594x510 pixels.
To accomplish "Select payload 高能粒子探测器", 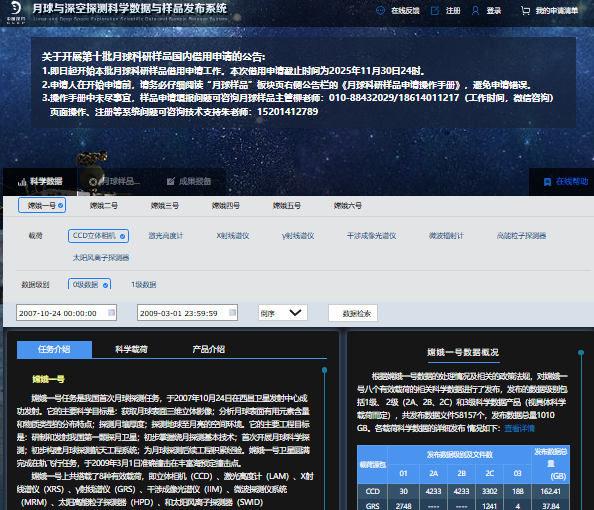I will [x=521, y=236].
